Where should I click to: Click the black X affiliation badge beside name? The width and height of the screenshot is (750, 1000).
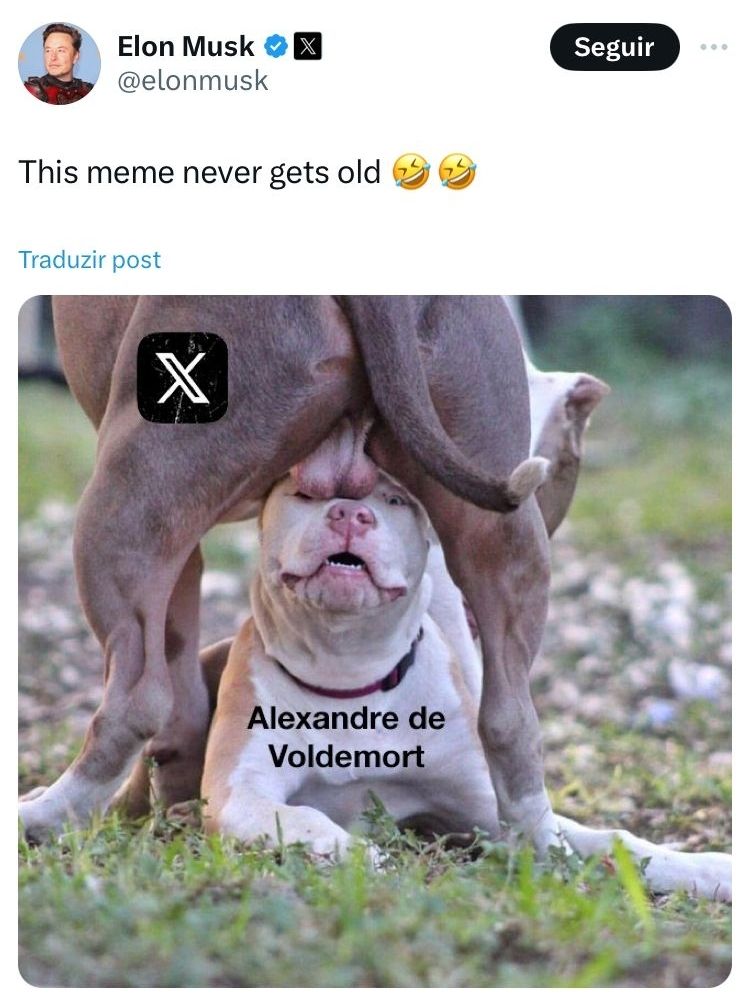click(307, 47)
